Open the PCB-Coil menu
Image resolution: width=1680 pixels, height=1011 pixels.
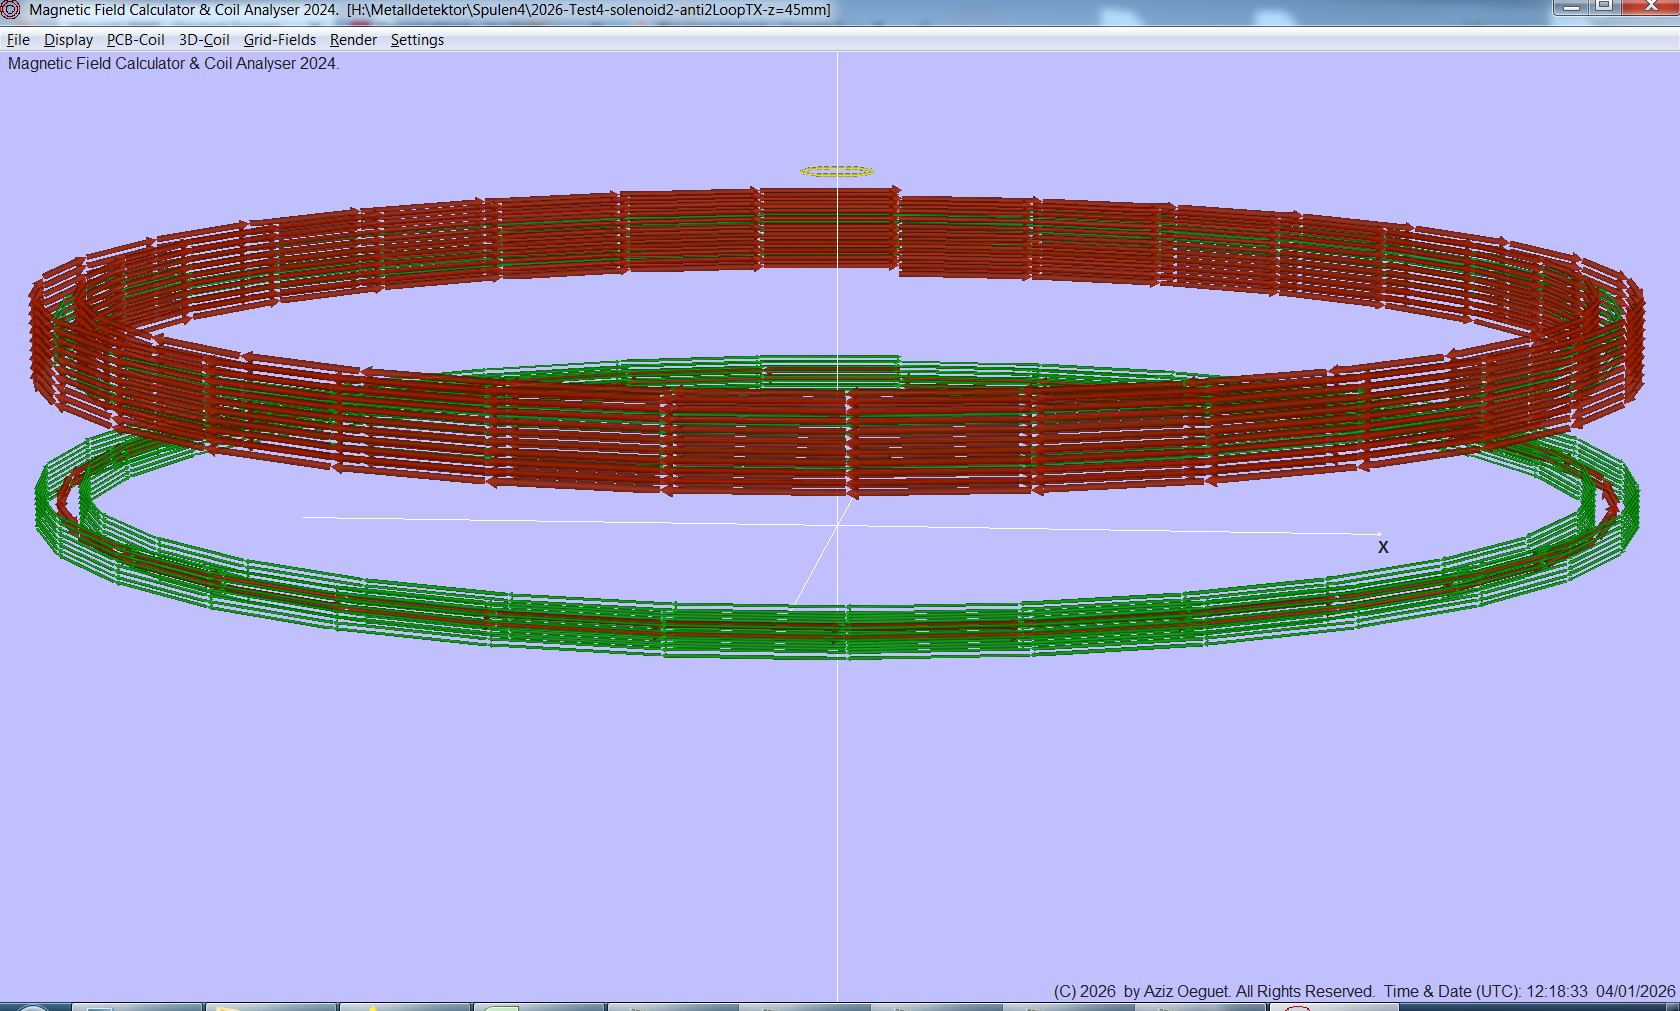point(135,40)
